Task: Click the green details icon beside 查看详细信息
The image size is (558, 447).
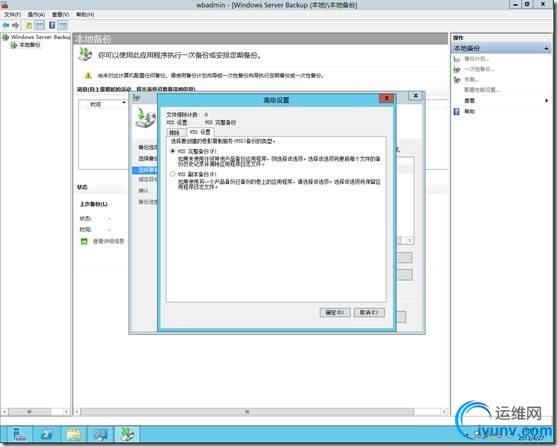Action: coord(84,241)
